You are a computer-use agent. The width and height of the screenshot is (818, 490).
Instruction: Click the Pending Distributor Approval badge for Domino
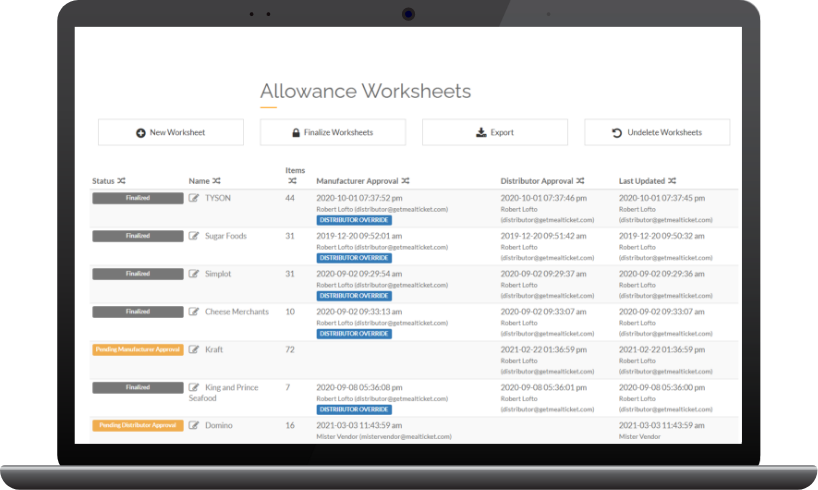click(138, 425)
